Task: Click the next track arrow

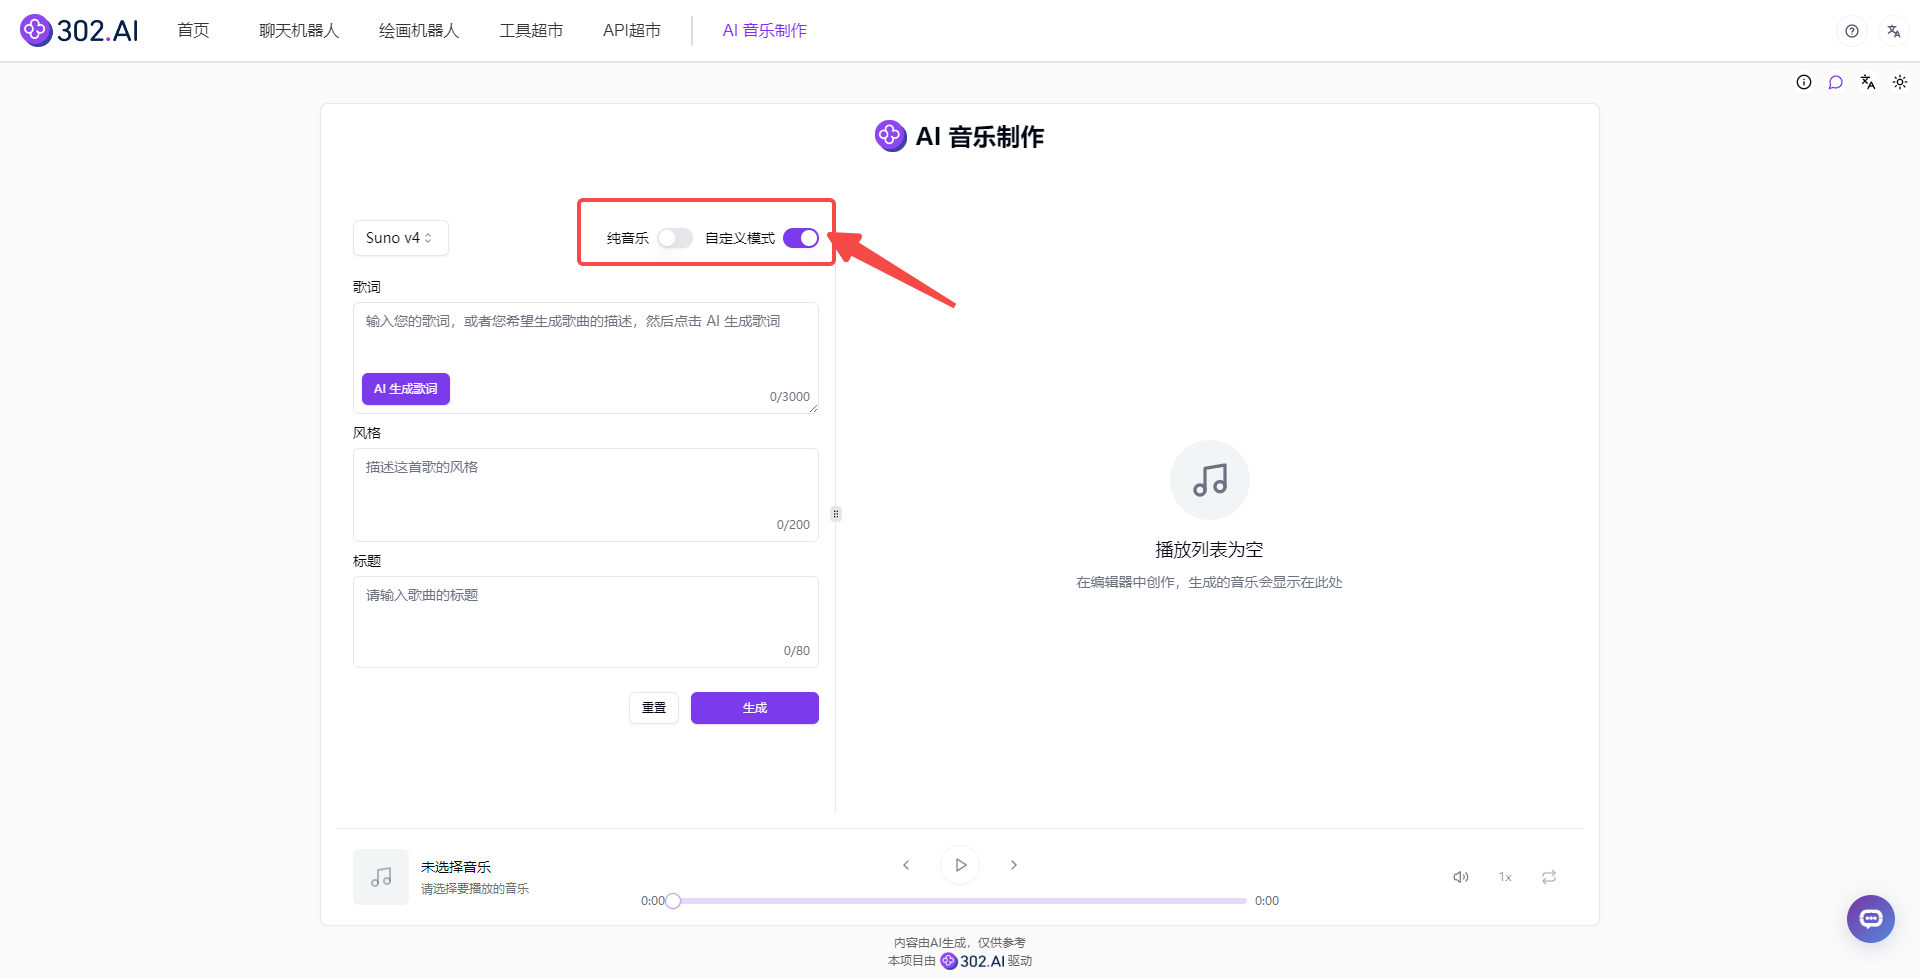Action: tap(1014, 865)
